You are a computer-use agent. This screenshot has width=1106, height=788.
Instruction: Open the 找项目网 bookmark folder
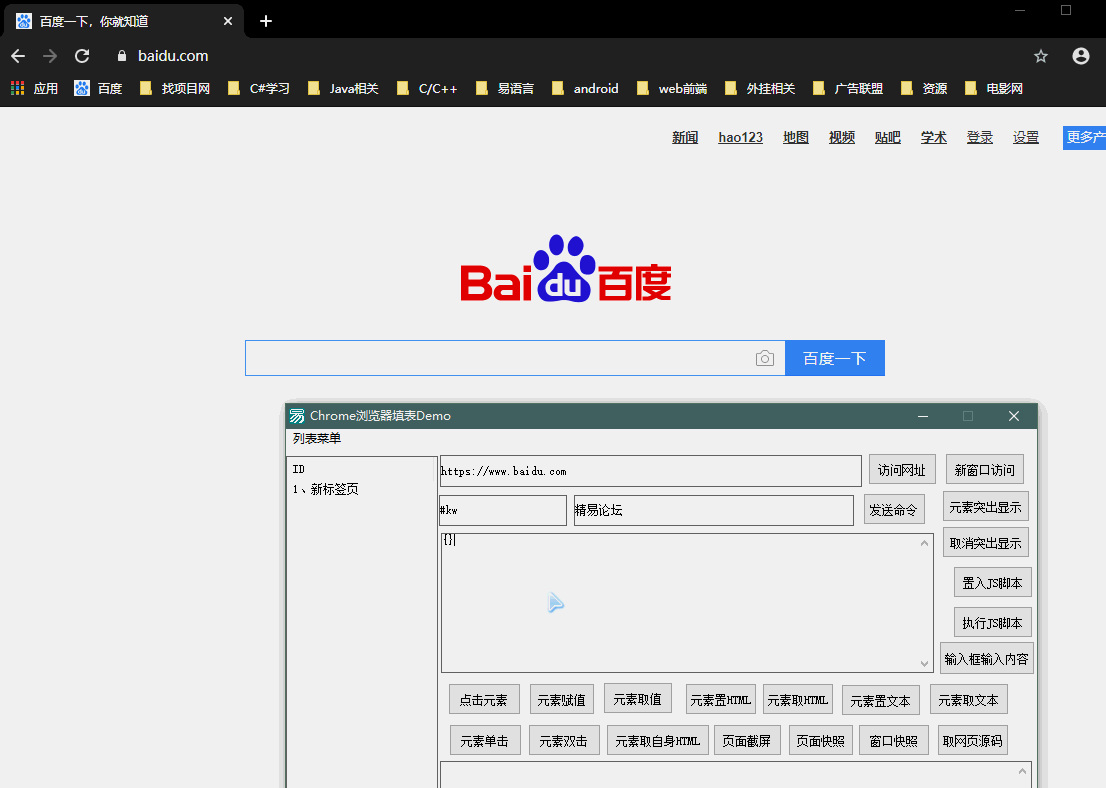[x=175, y=88]
